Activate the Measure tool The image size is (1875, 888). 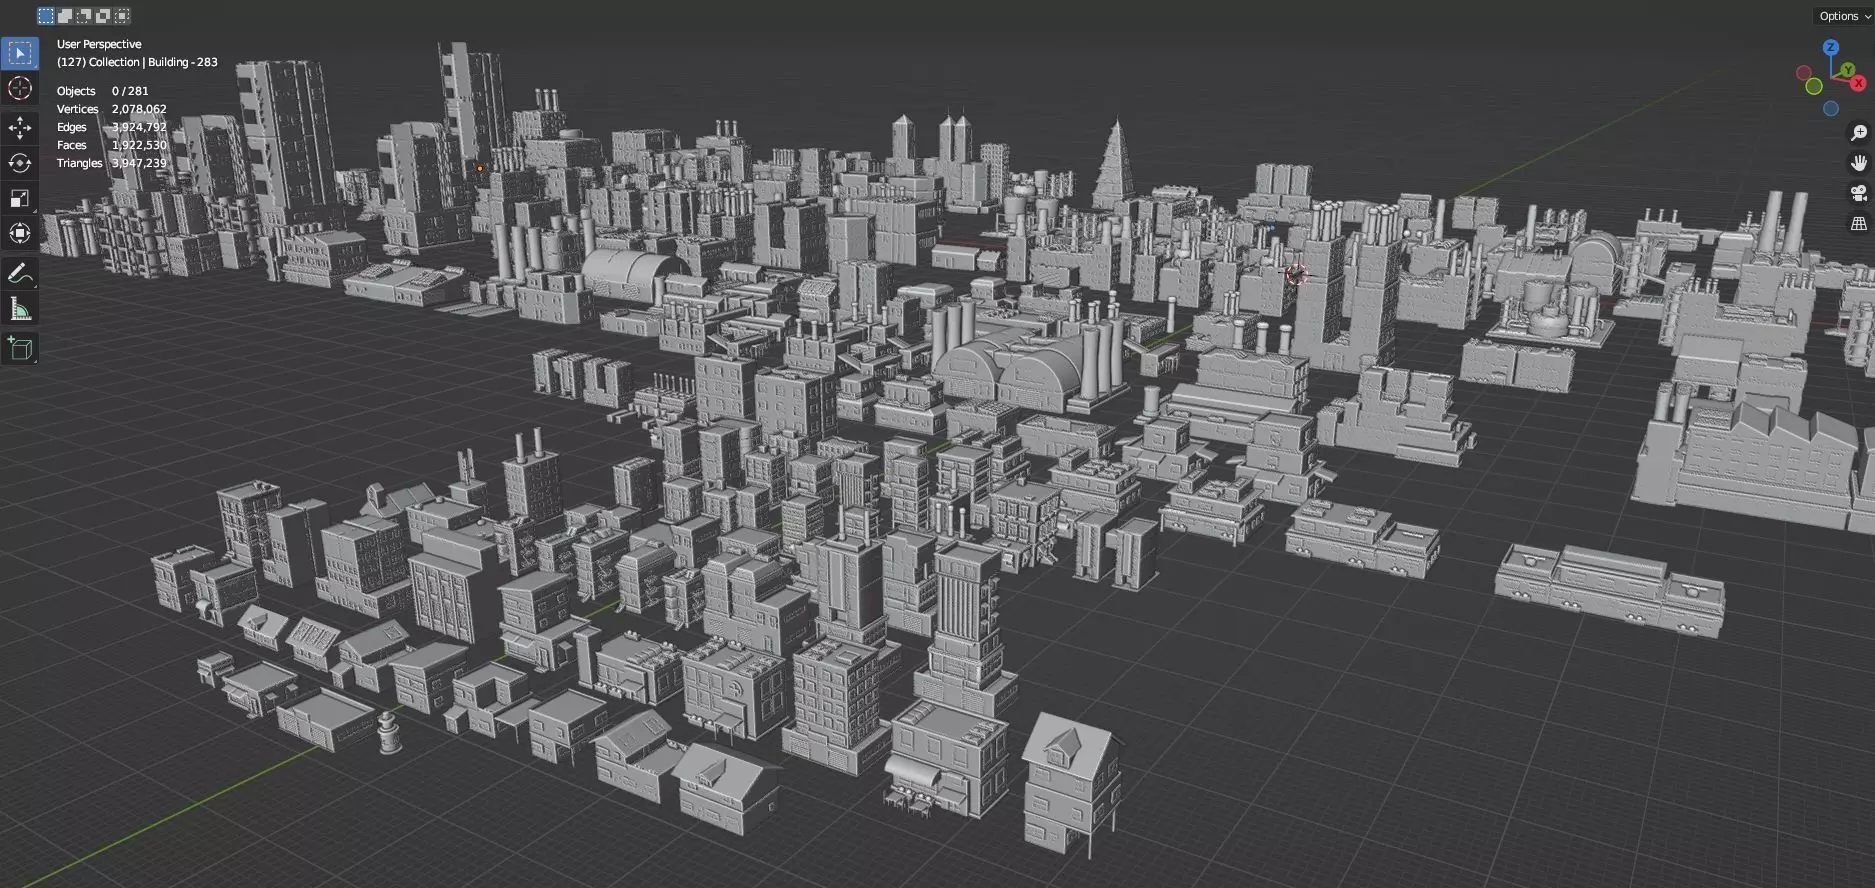20,309
